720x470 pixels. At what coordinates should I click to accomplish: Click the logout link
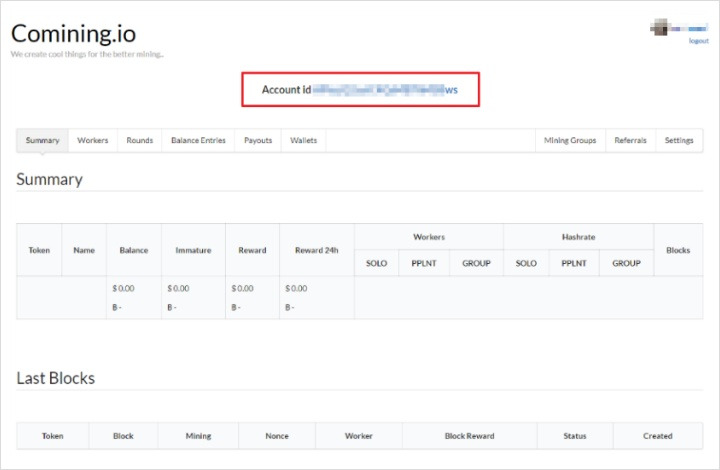pyautogui.click(x=698, y=41)
